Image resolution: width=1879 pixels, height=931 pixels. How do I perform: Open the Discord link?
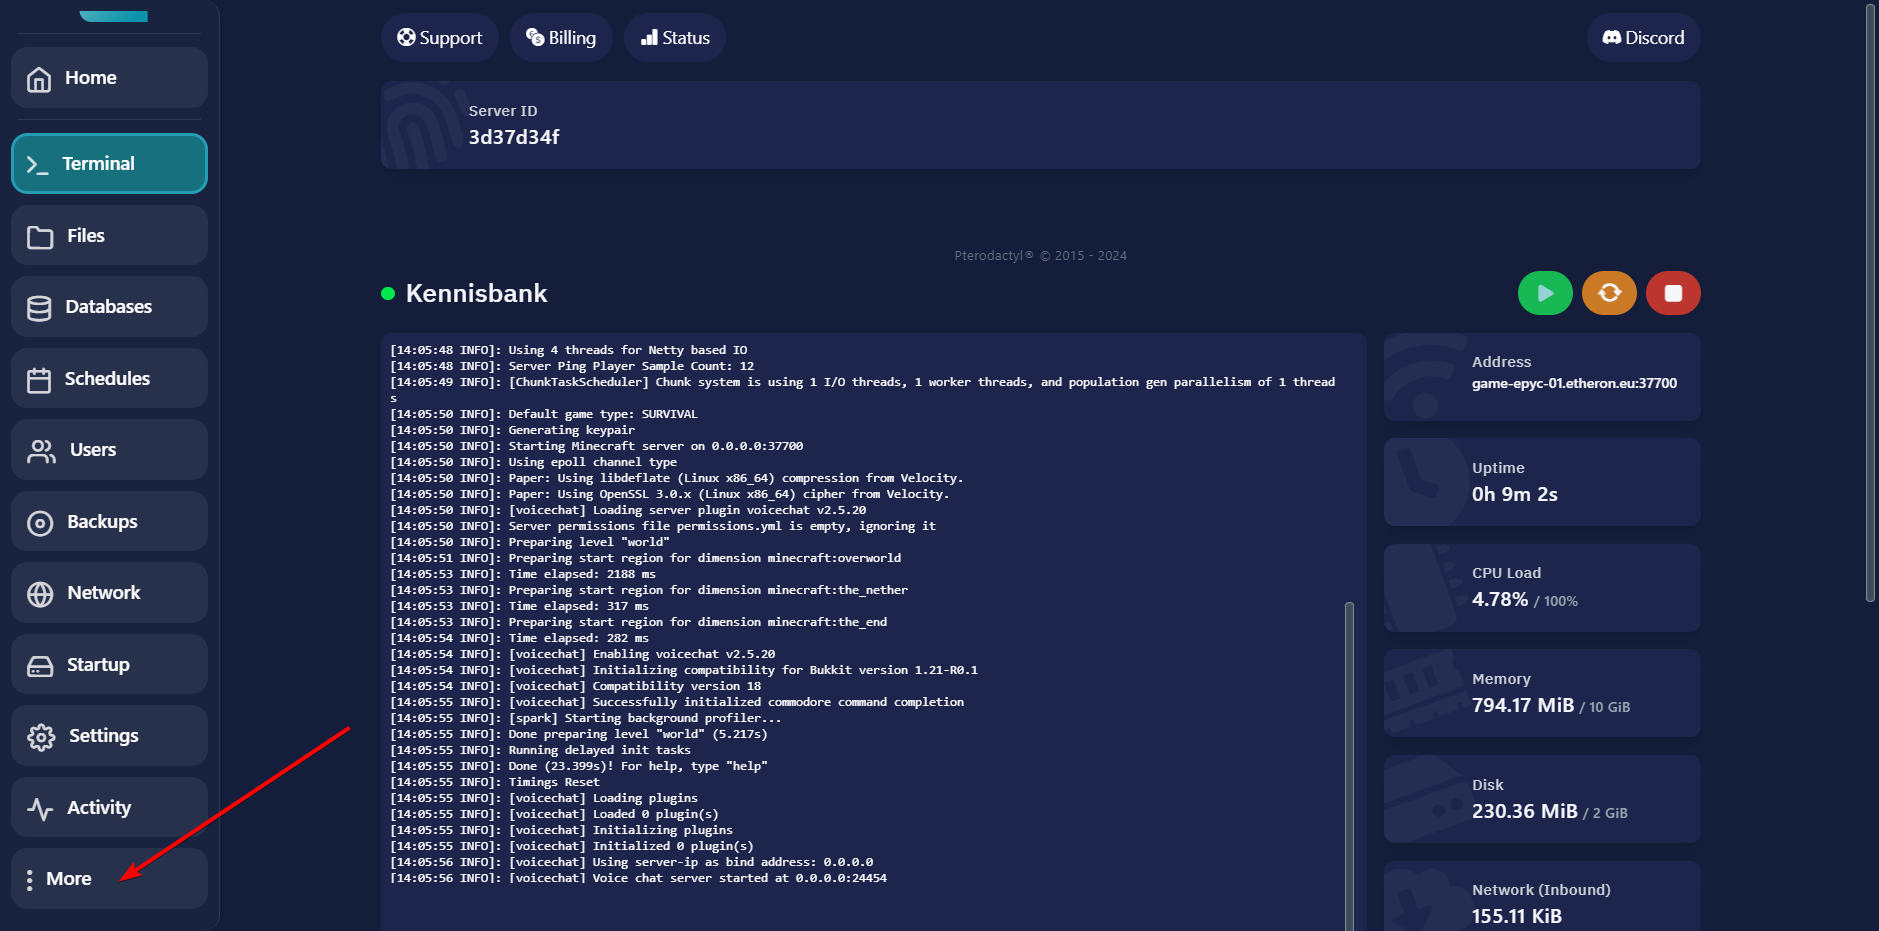point(1643,38)
